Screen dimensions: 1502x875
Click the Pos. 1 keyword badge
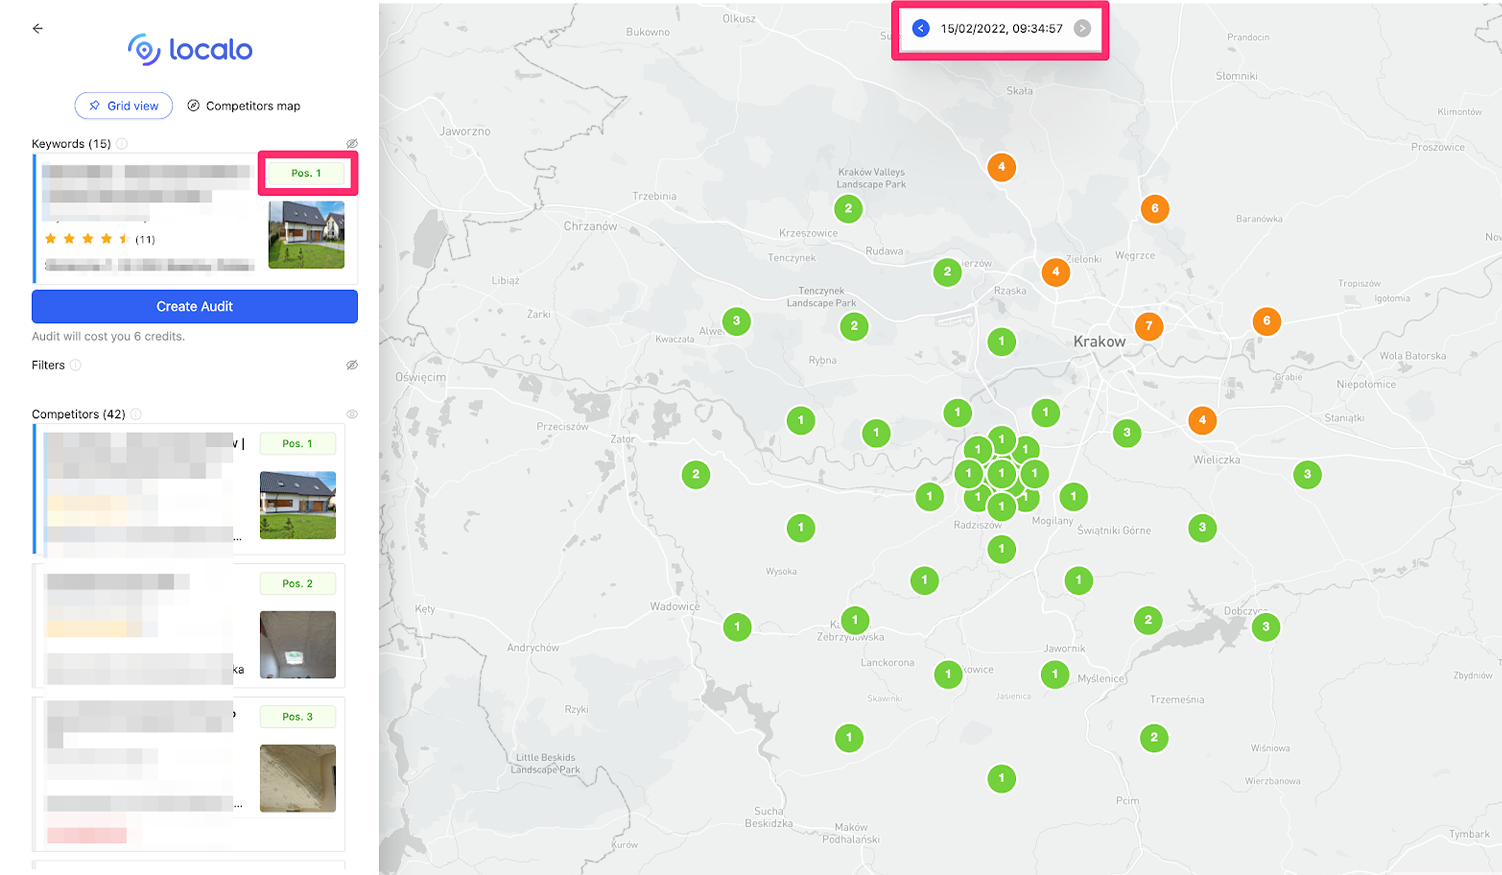[x=307, y=174]
